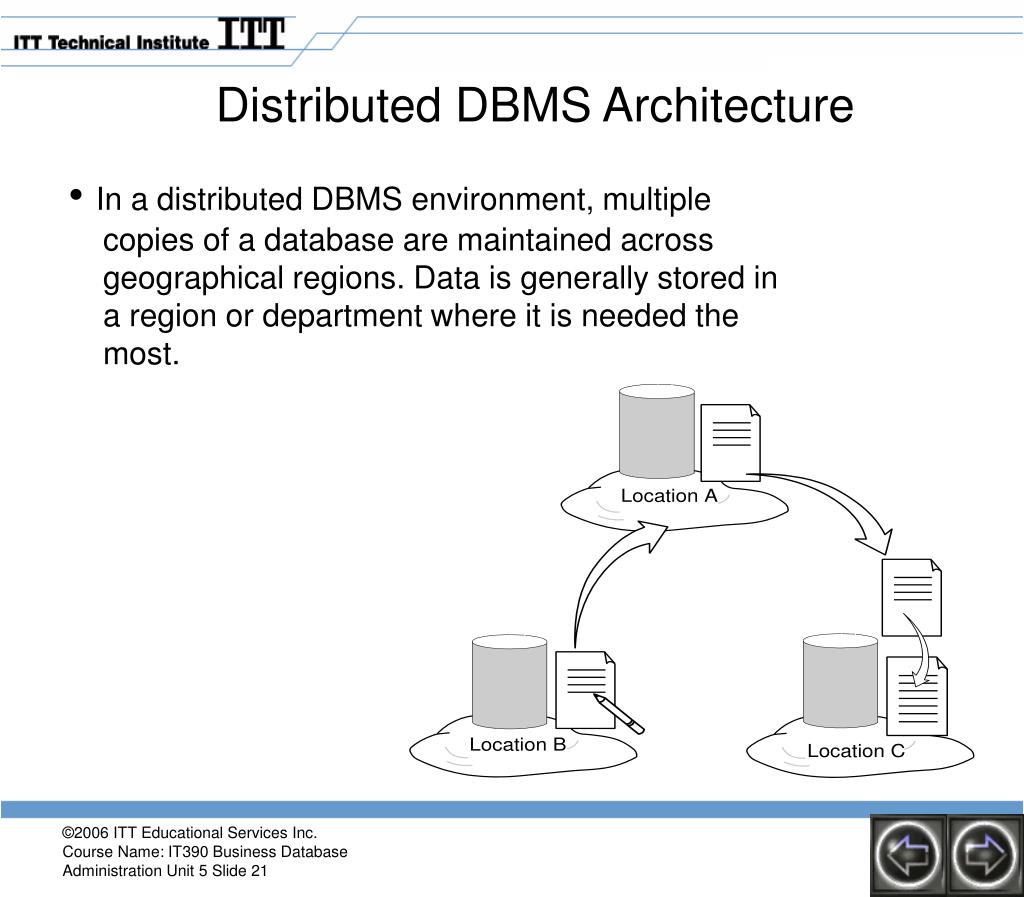Click the "Distributed DBMS Architecture" title
Viewport: 1024px width, 897px height.
click(535, 105)
